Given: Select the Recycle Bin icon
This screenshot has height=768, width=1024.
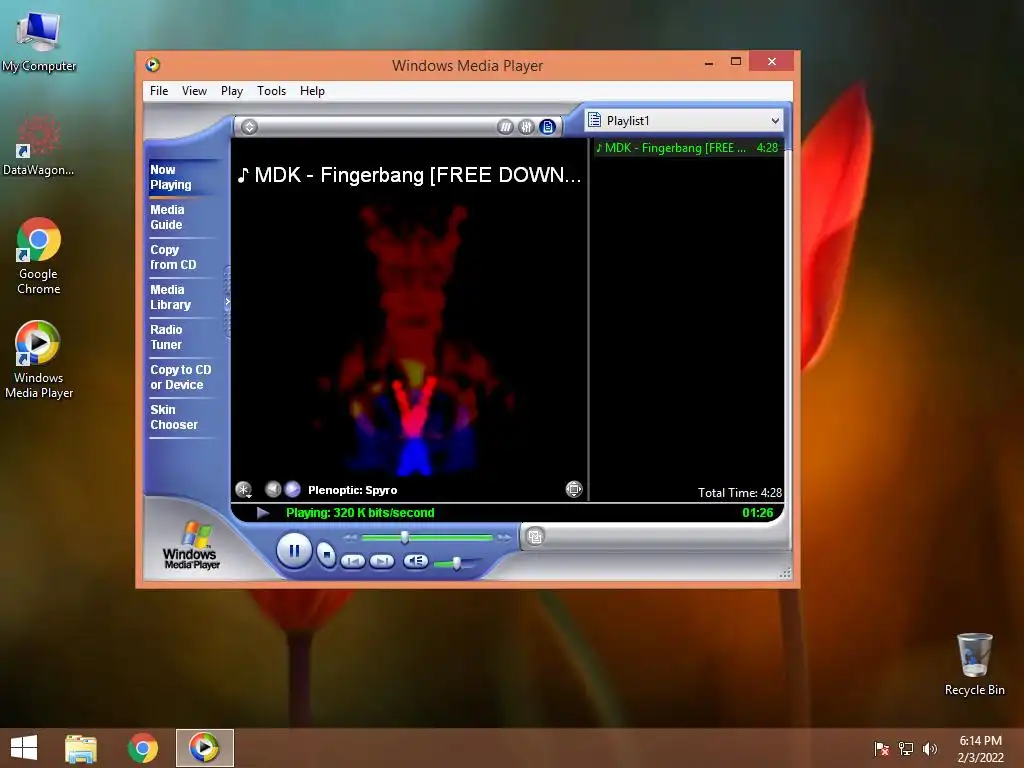Looking at the screenshot, I should pos(974,664).
